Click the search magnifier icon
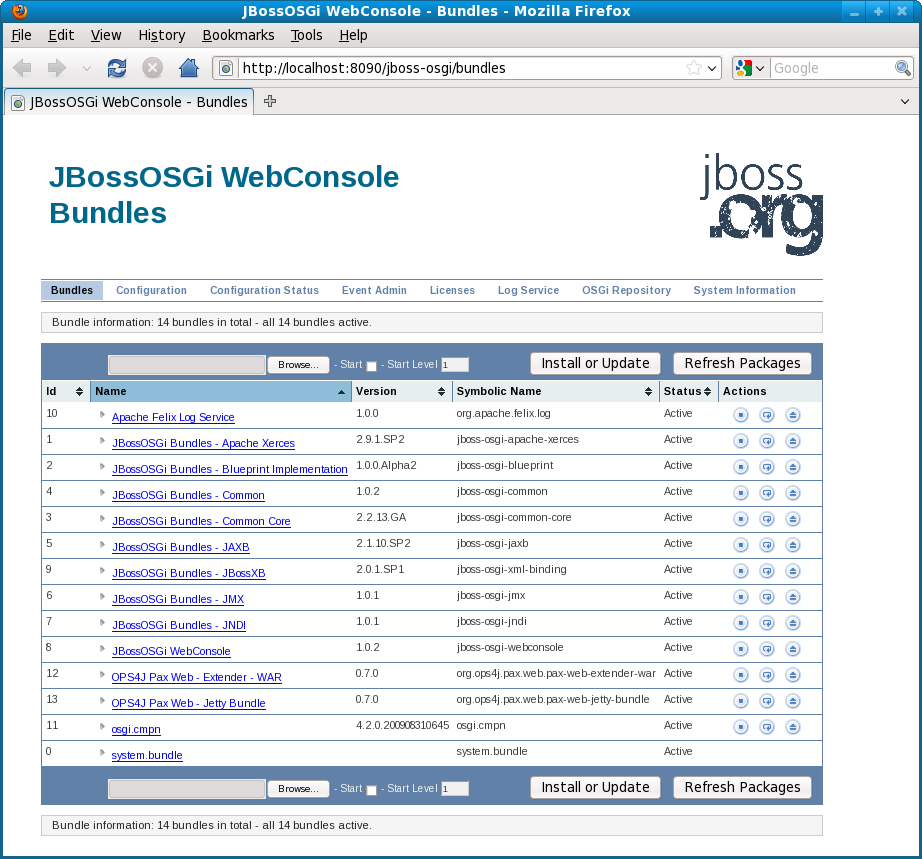The image size is (922, 859). click(902, 68)
